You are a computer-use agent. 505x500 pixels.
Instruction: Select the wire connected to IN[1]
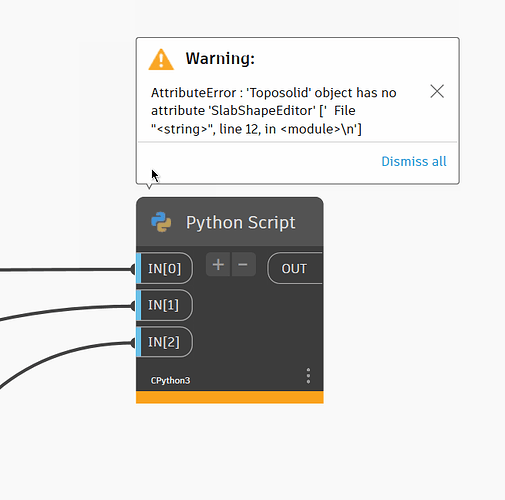(67, 310)
